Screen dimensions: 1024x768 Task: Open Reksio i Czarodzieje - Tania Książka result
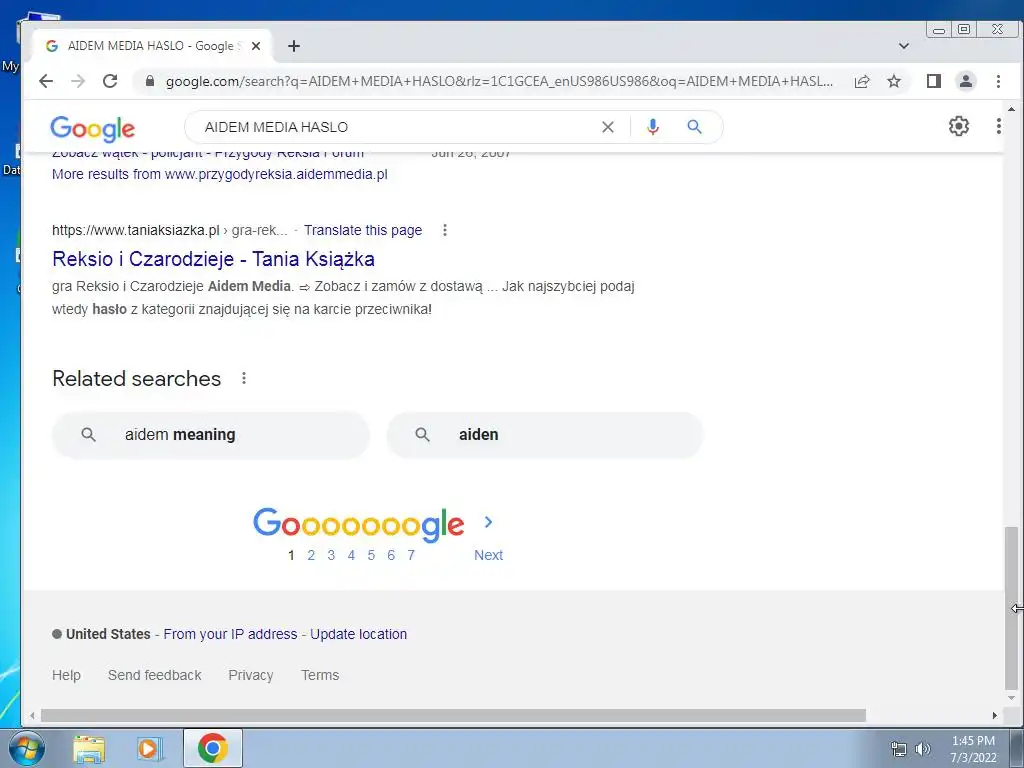[x=214, y=259]
